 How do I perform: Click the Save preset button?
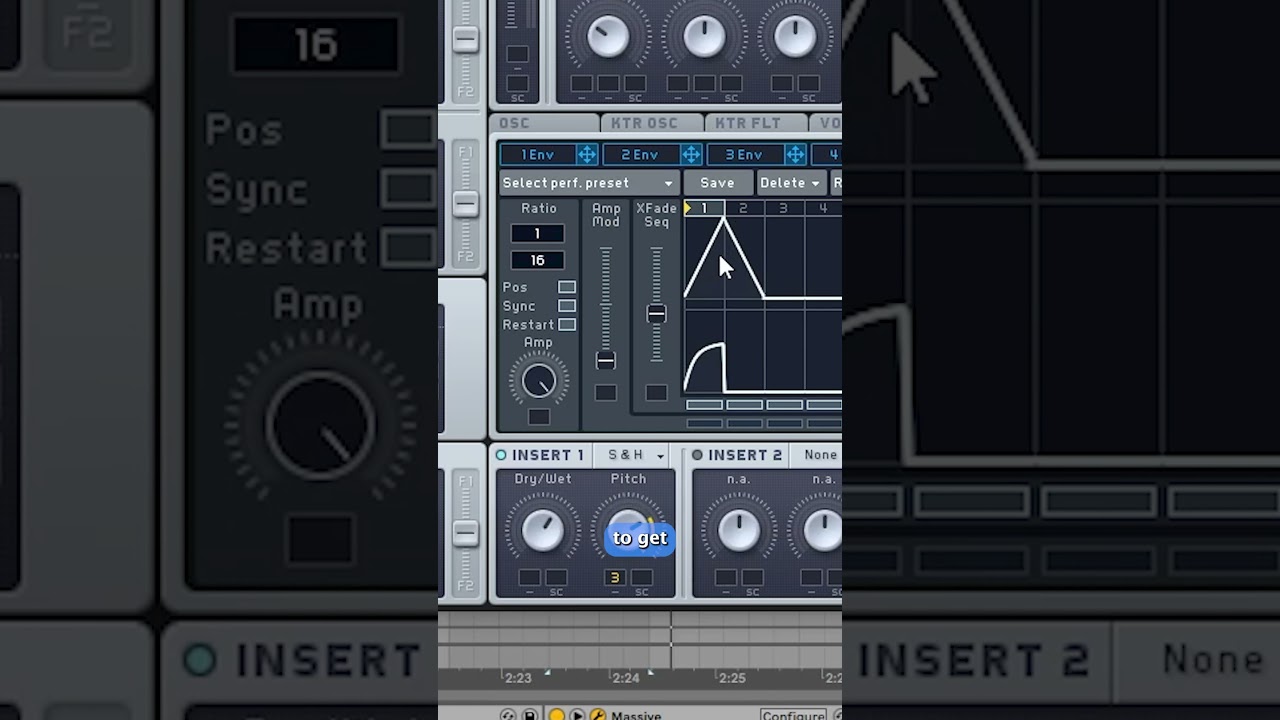point(717,183)
